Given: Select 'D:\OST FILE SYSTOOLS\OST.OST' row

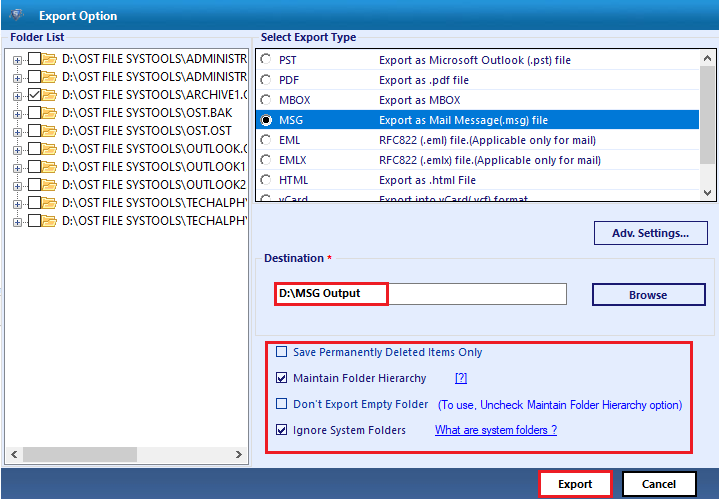Looking at the screenshot, I should tap(147, 131).
